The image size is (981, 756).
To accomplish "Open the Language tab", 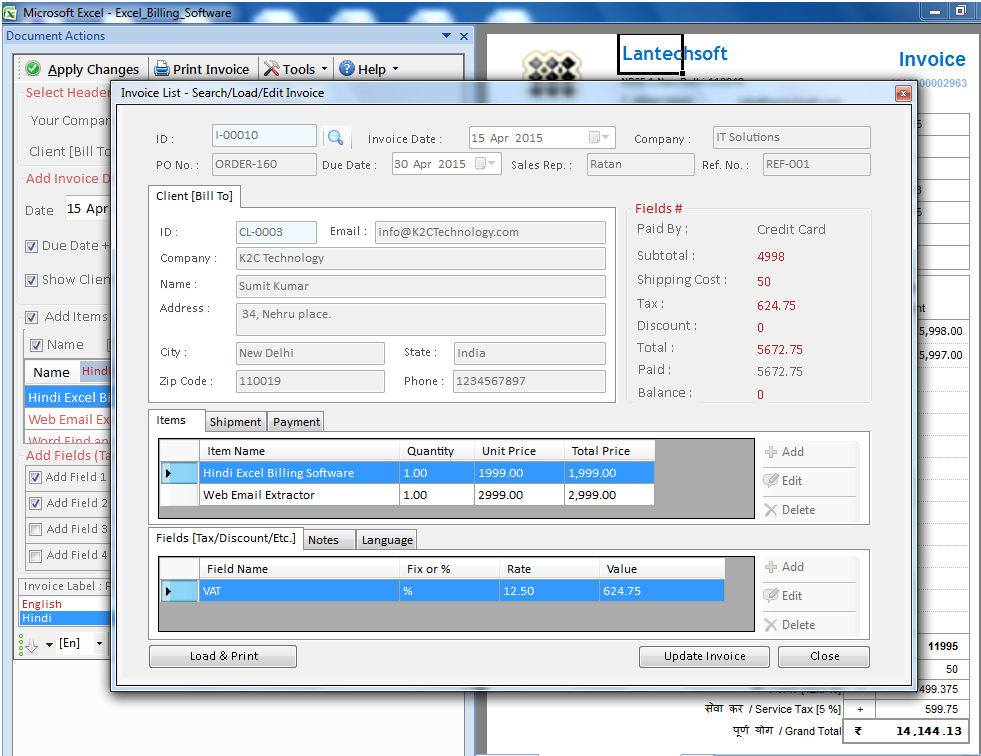I will coord(387,540).
